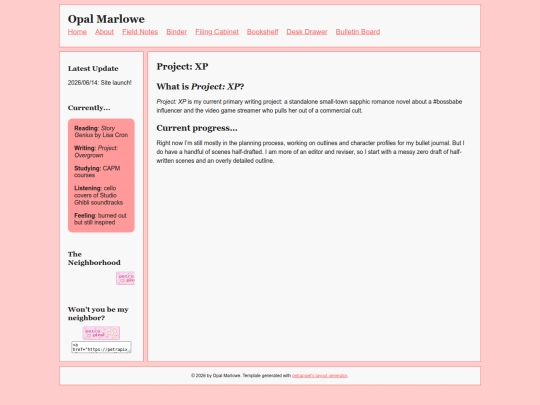Click the 'Current progress...' heading

click(x=197, y=128)
